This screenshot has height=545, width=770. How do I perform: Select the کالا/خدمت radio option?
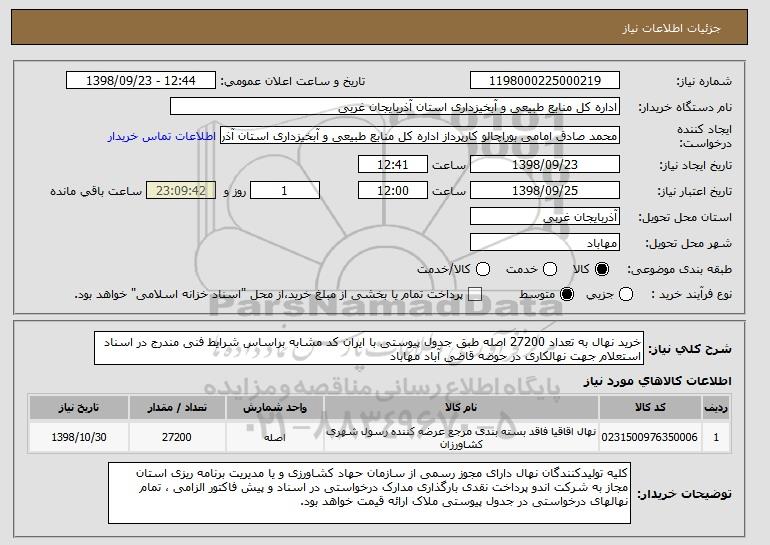click(x=483, y=269)
